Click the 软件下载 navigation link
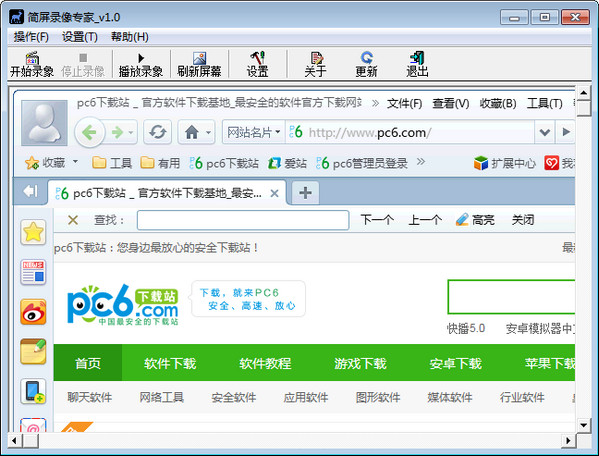Image resolution: width=599 pixels, height=456 pixels. [x=170, y=363]
